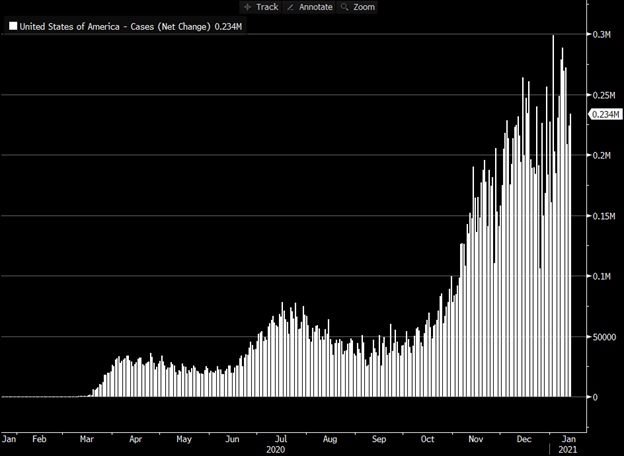Click the 50000 y-axis label
624x456 pixels.
tap(603, 337)
